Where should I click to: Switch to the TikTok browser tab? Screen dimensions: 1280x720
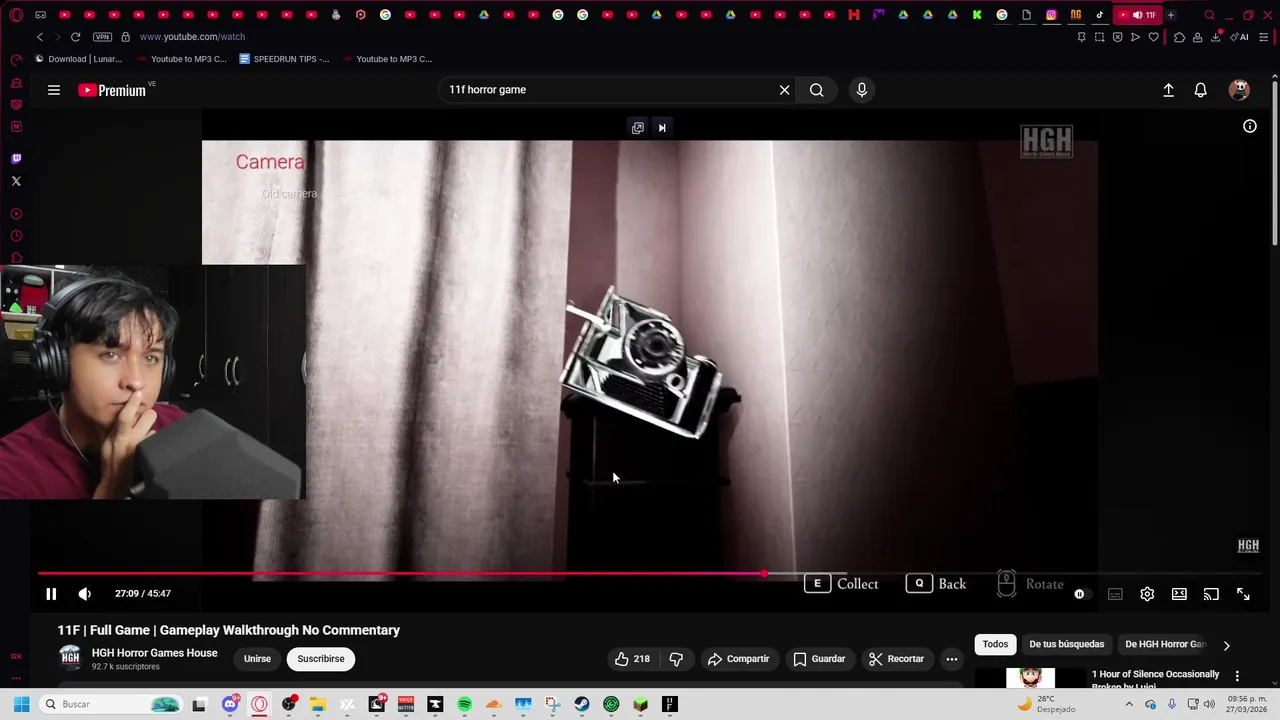[1100, 15]
